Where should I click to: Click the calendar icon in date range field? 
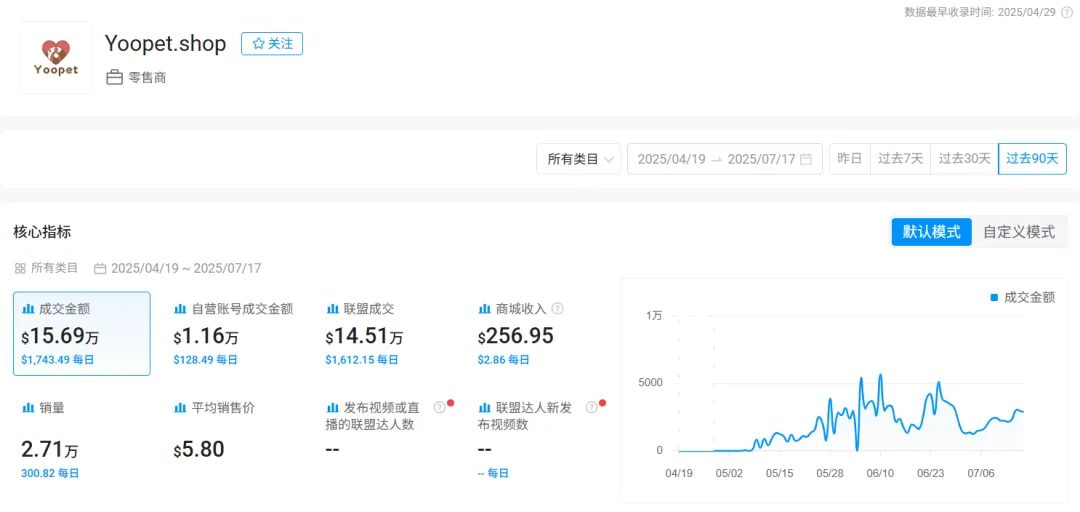tap(806, 159)
